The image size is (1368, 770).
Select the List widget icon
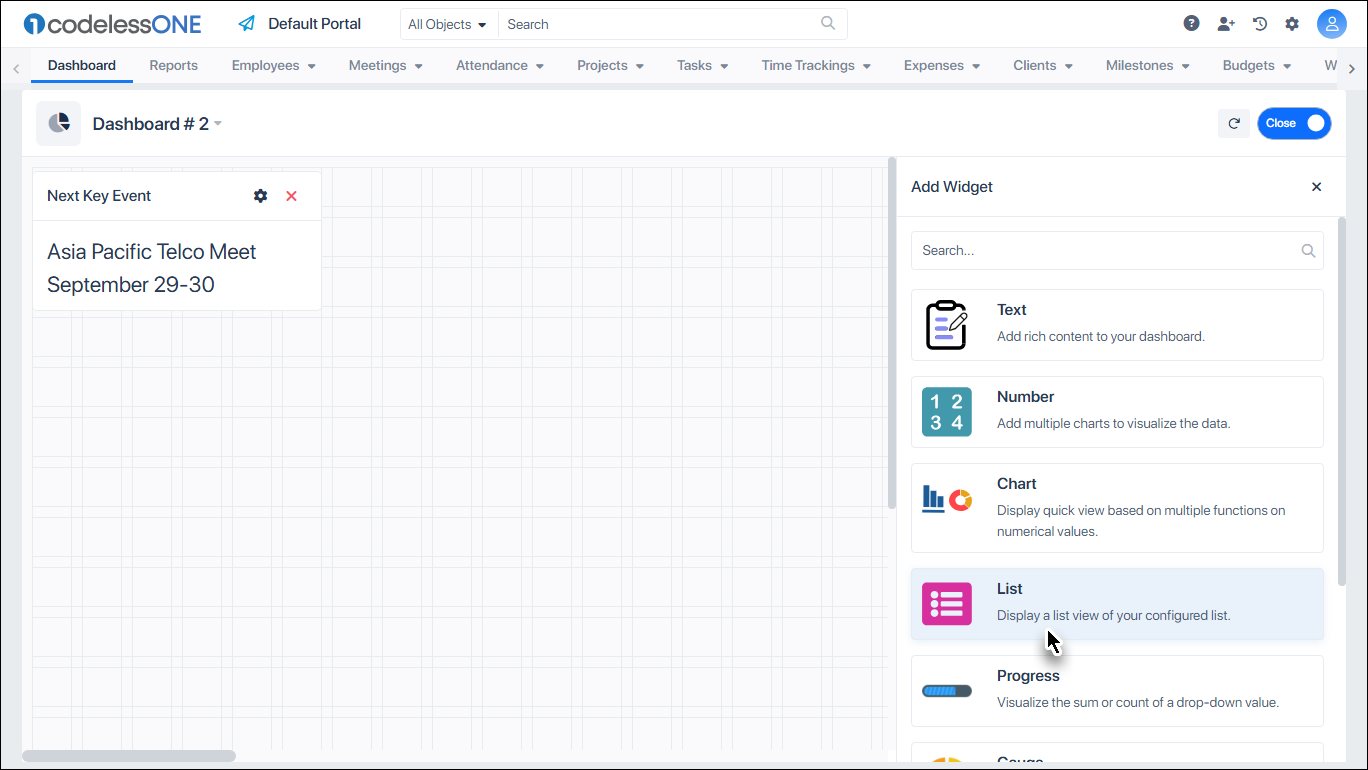click(x=946, y=603)
